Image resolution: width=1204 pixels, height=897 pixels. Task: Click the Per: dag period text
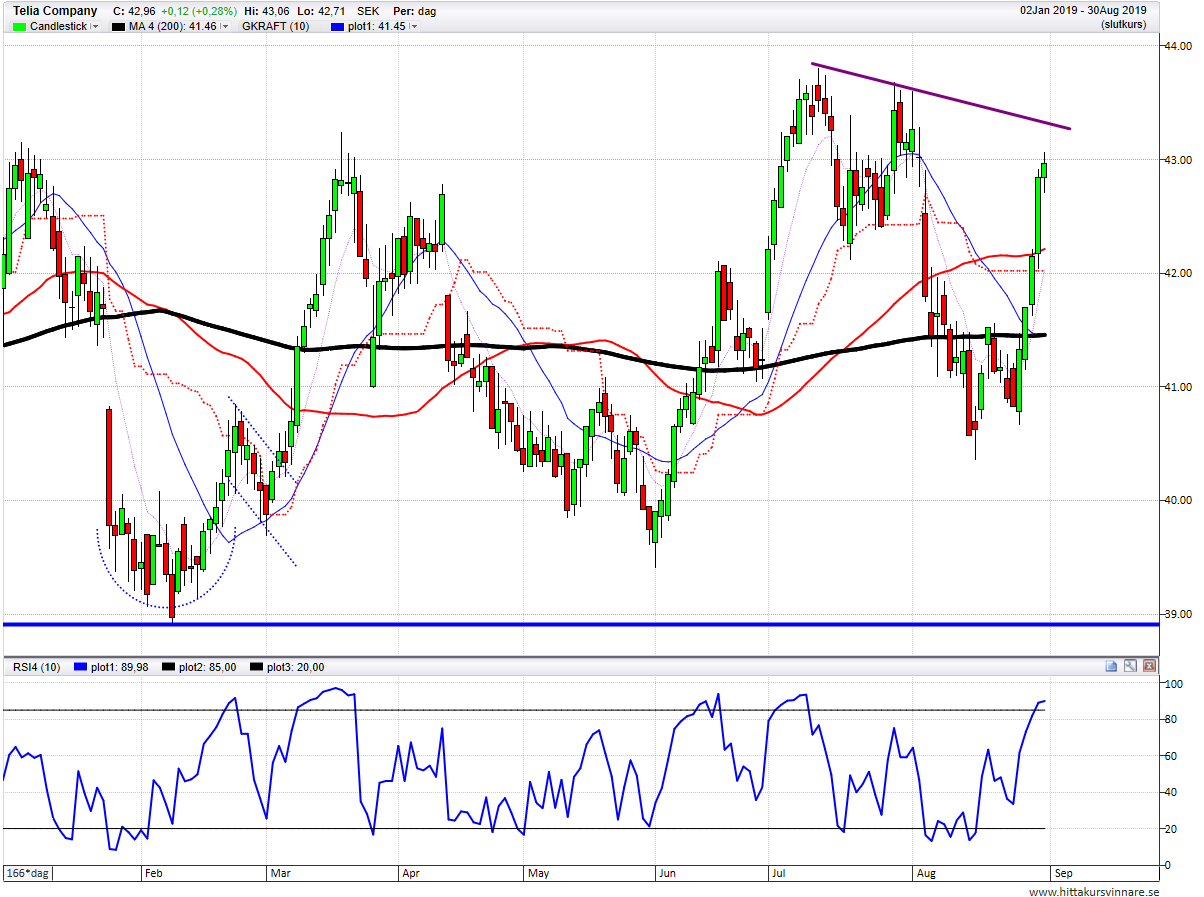pos(415,11)
